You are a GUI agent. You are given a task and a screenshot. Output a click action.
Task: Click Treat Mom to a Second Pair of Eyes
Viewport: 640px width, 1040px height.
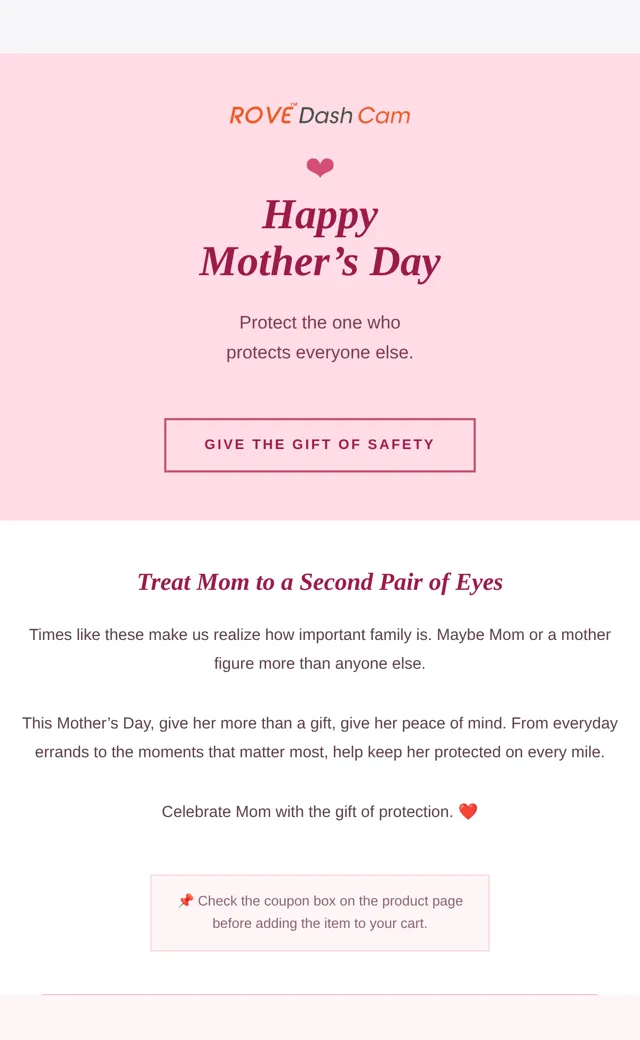pyautogui.click(x=320, y=582)
